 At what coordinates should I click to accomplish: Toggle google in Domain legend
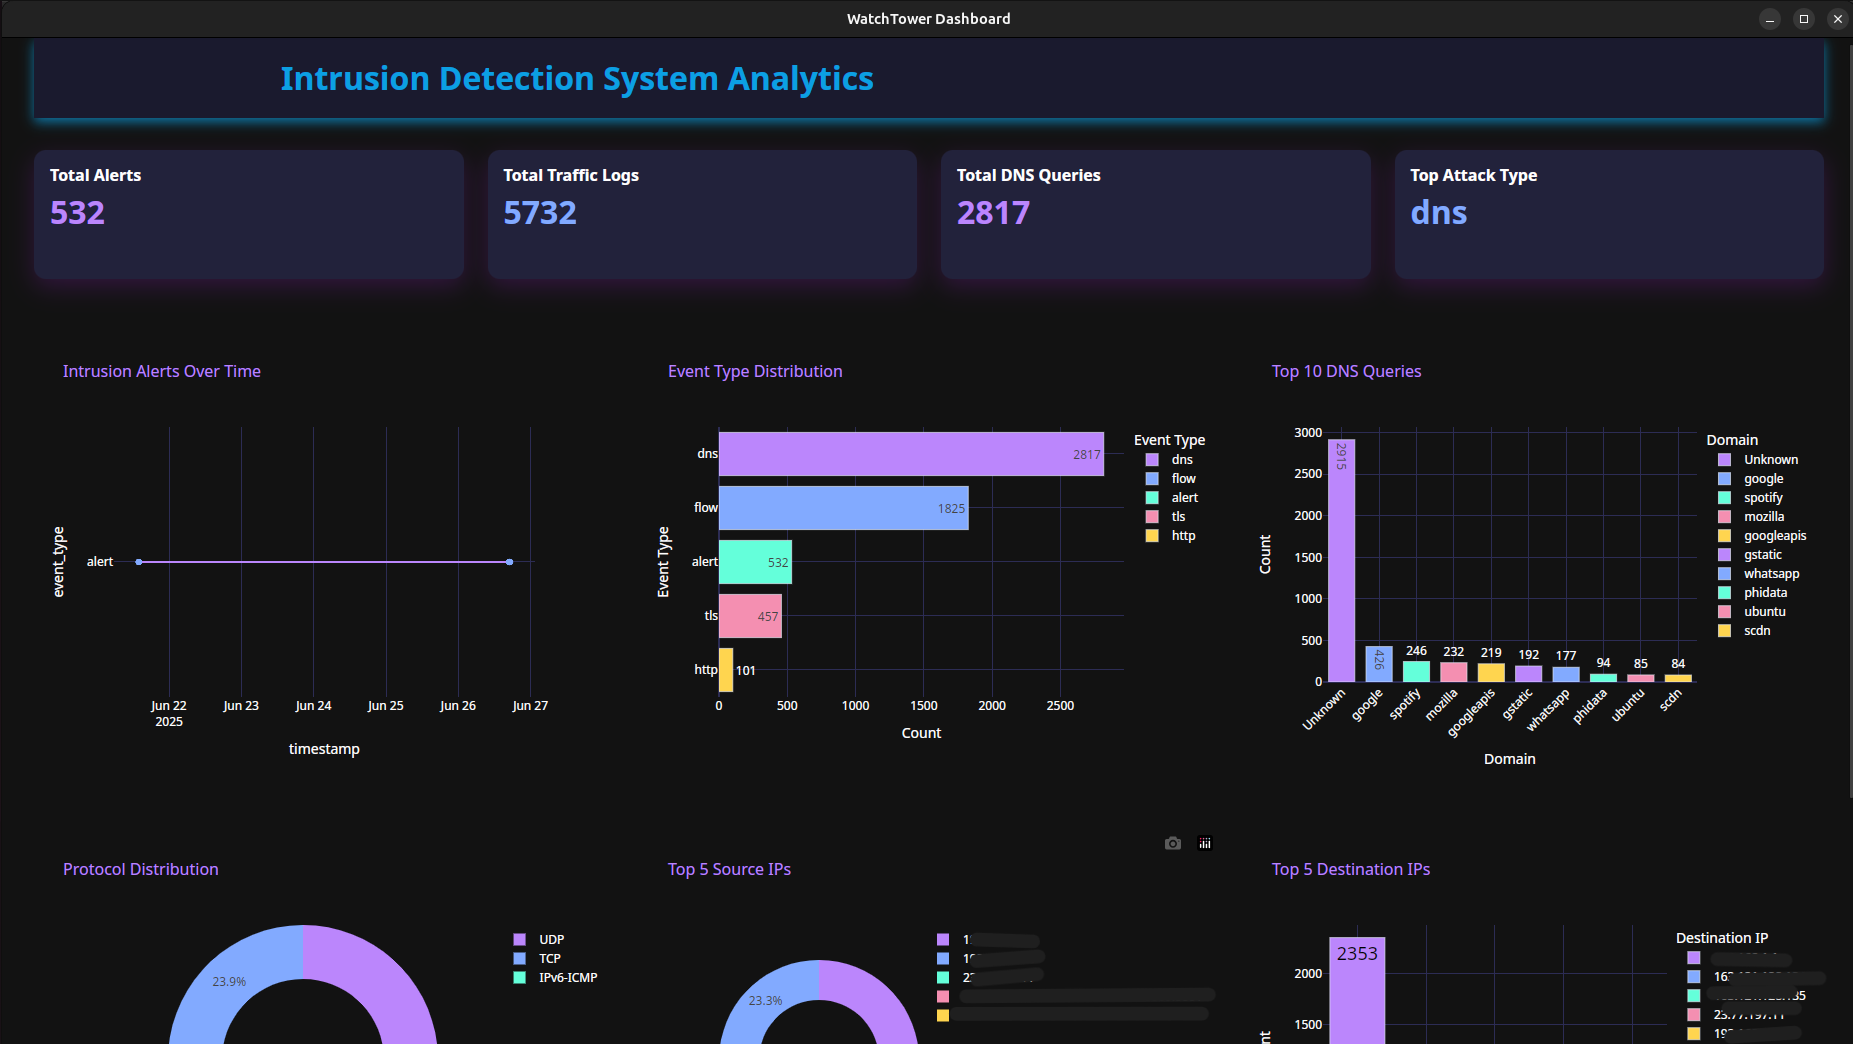coord(1751,478)
